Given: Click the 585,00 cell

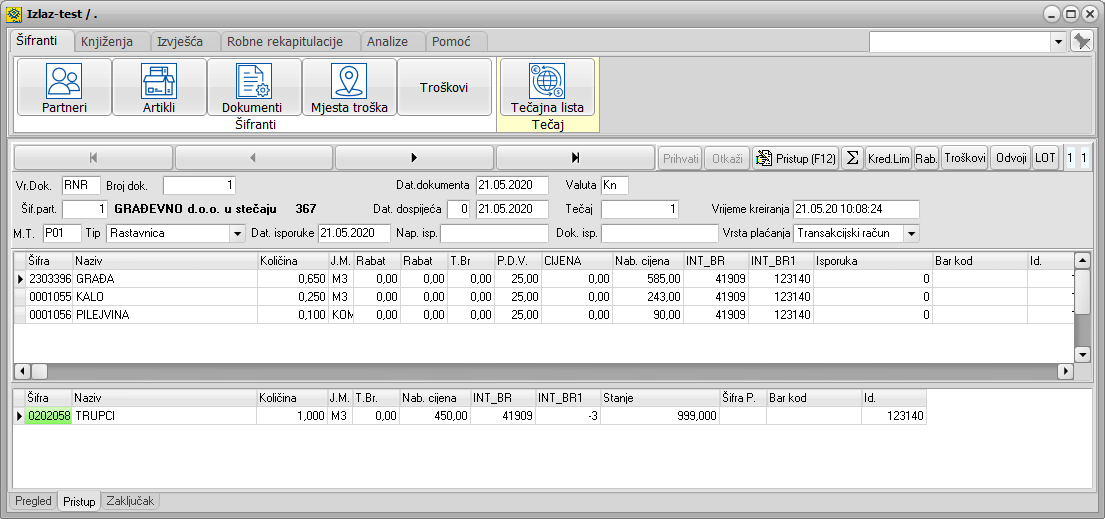Looking at the screenshot, I should [x=648, y=279].
